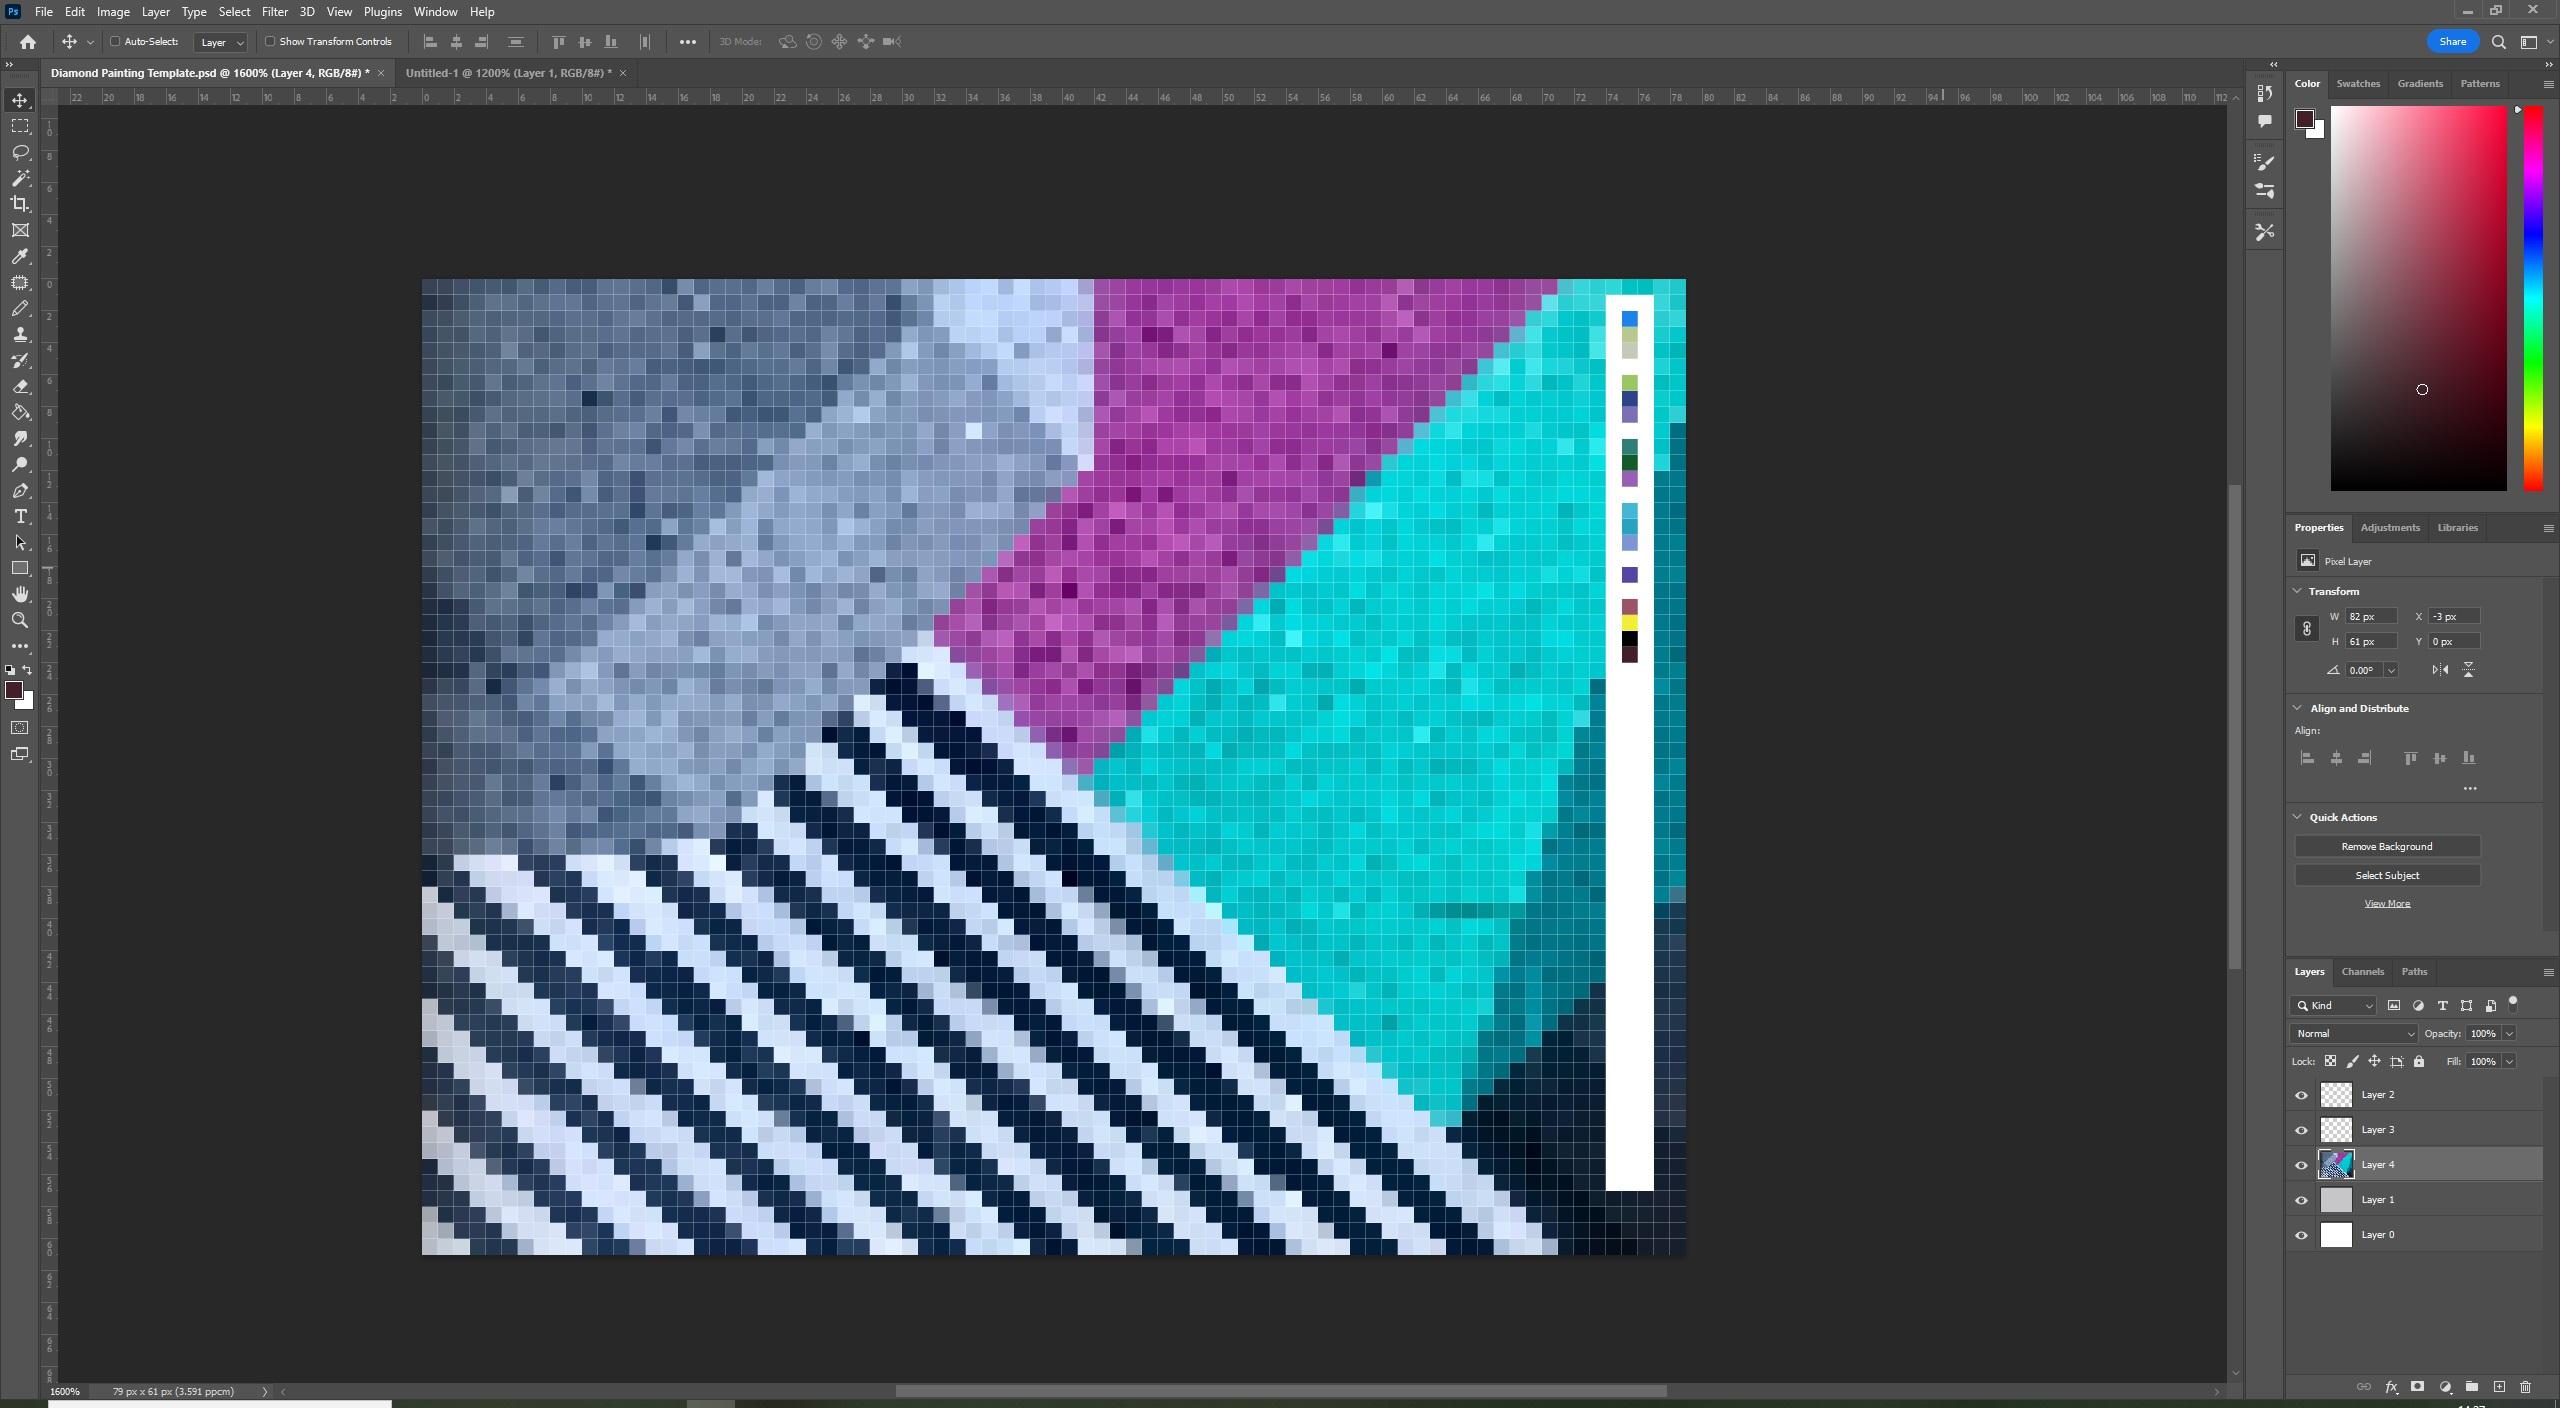
Task: Choose the Crop tool
Action: pyautogui.click(x=20, y=203)
